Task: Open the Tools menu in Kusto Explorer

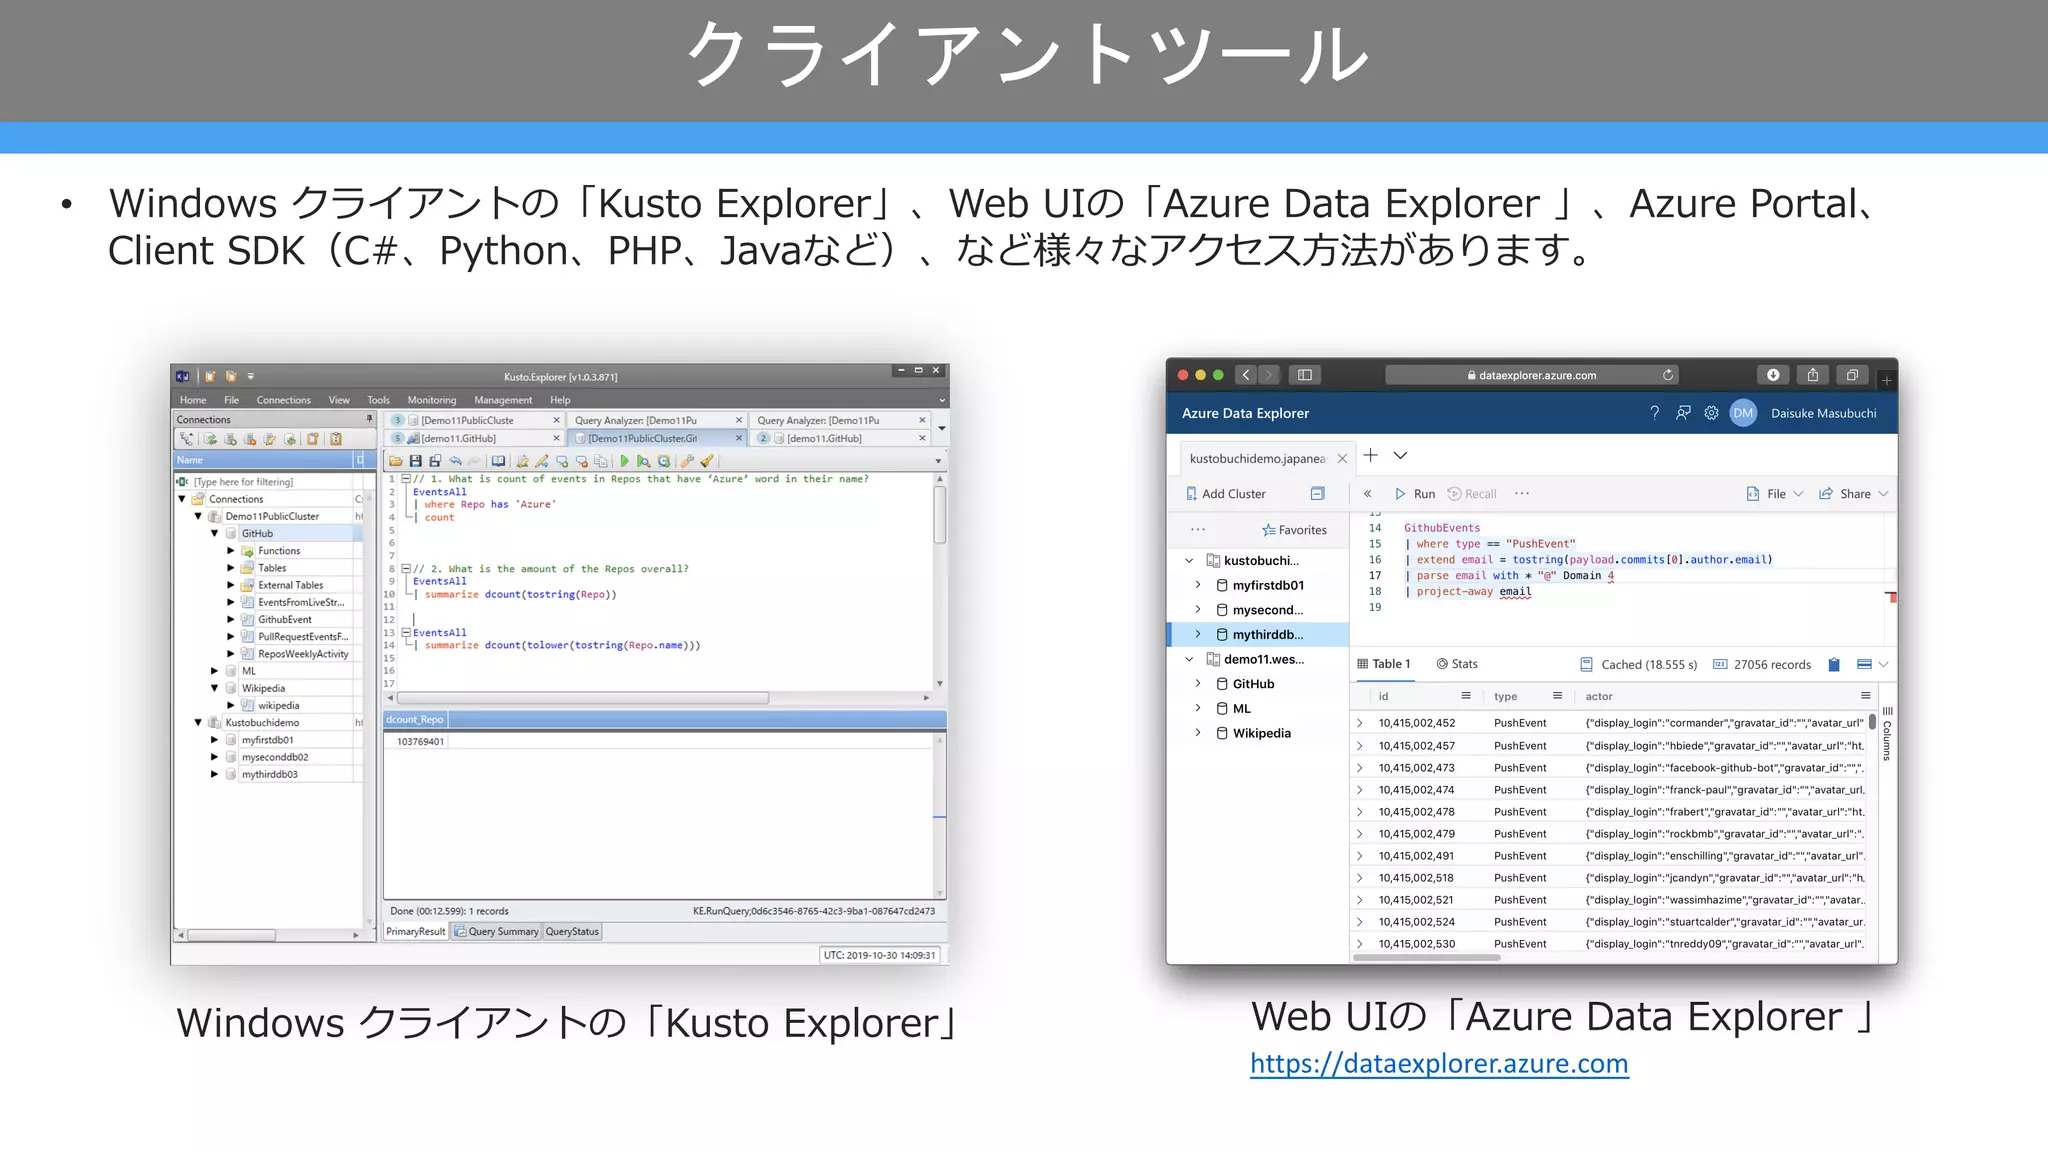Action: [x=378, y=400]
